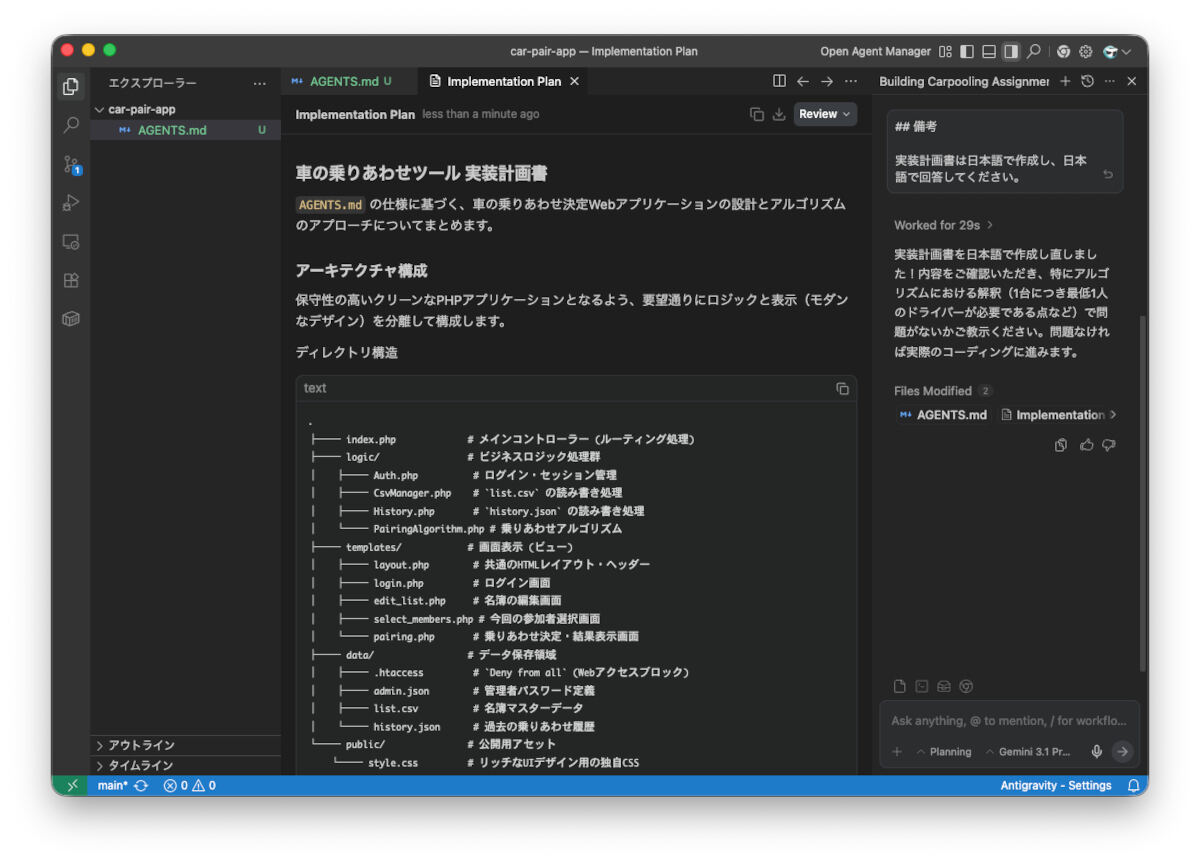
Task: Open conversation history clock icon
Action: point(1087,81)
